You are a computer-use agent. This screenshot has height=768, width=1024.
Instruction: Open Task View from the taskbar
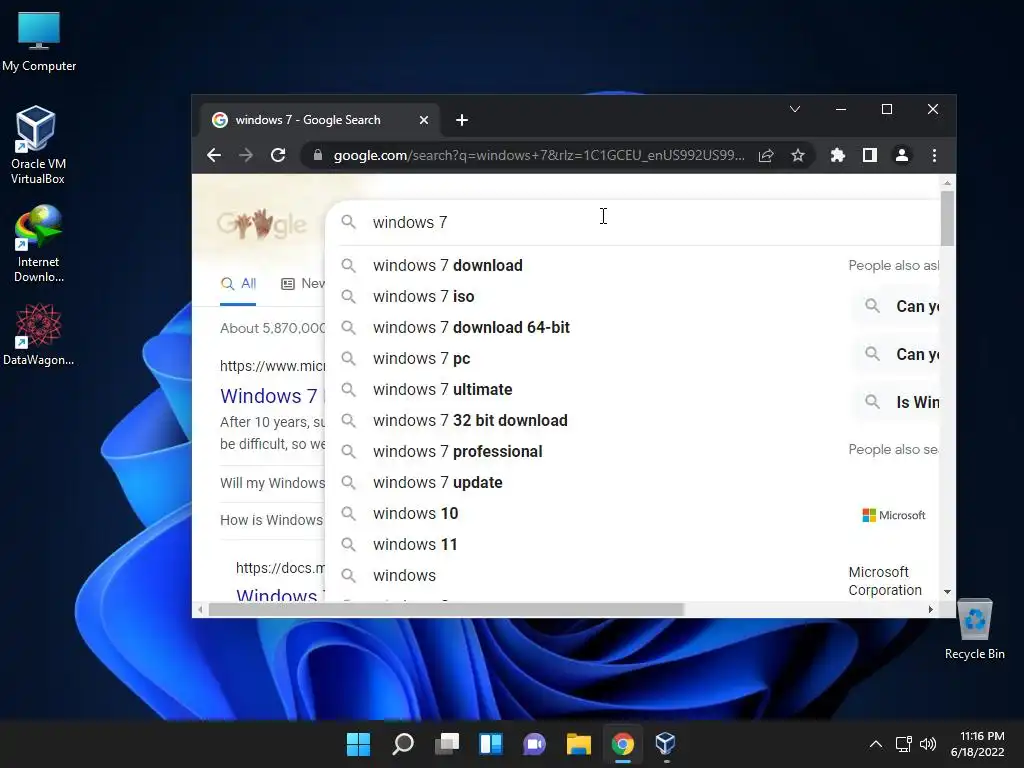[447, 744]
